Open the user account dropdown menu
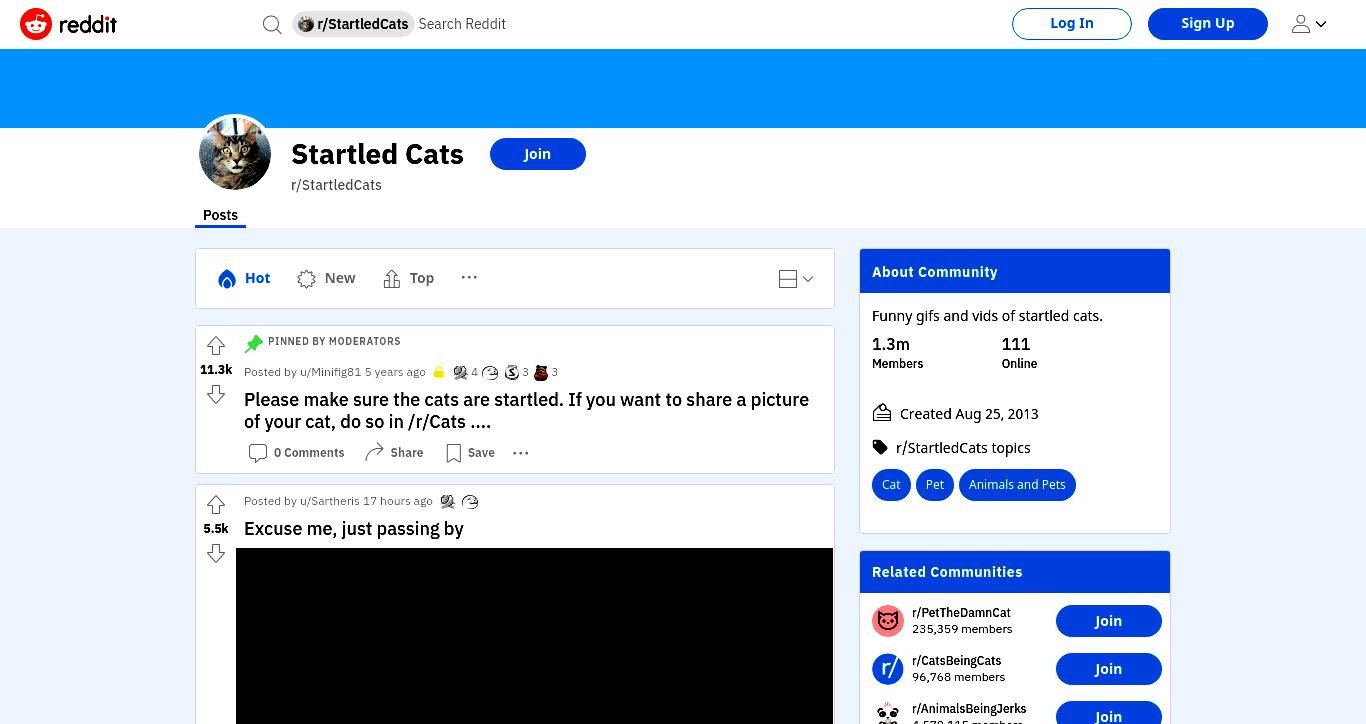The image size is (1366, 724). pos(1309,24)
